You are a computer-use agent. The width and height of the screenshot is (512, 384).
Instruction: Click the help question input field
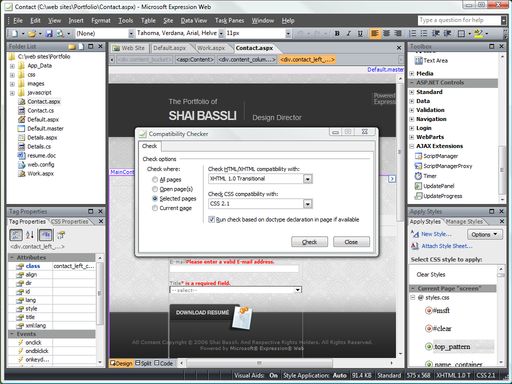point(459,20)
